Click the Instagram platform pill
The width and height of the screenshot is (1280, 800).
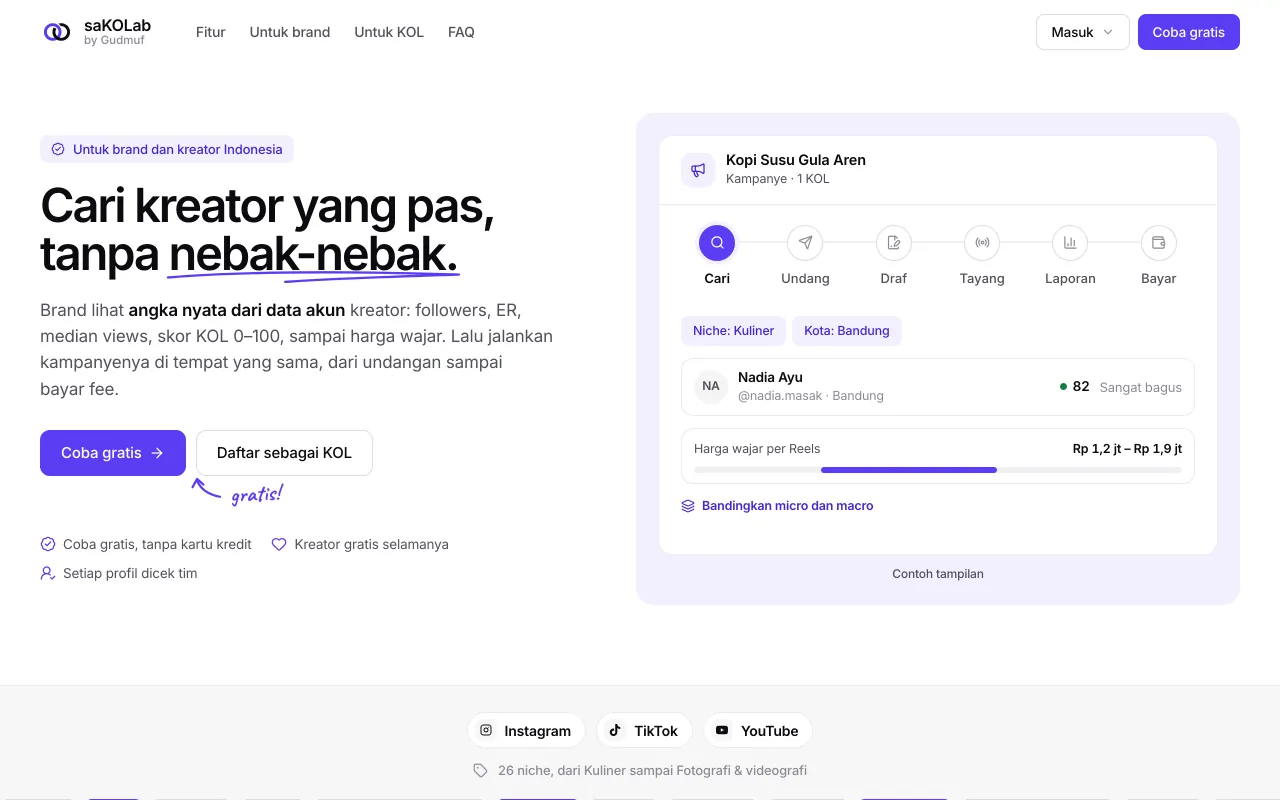coord(527,730)
